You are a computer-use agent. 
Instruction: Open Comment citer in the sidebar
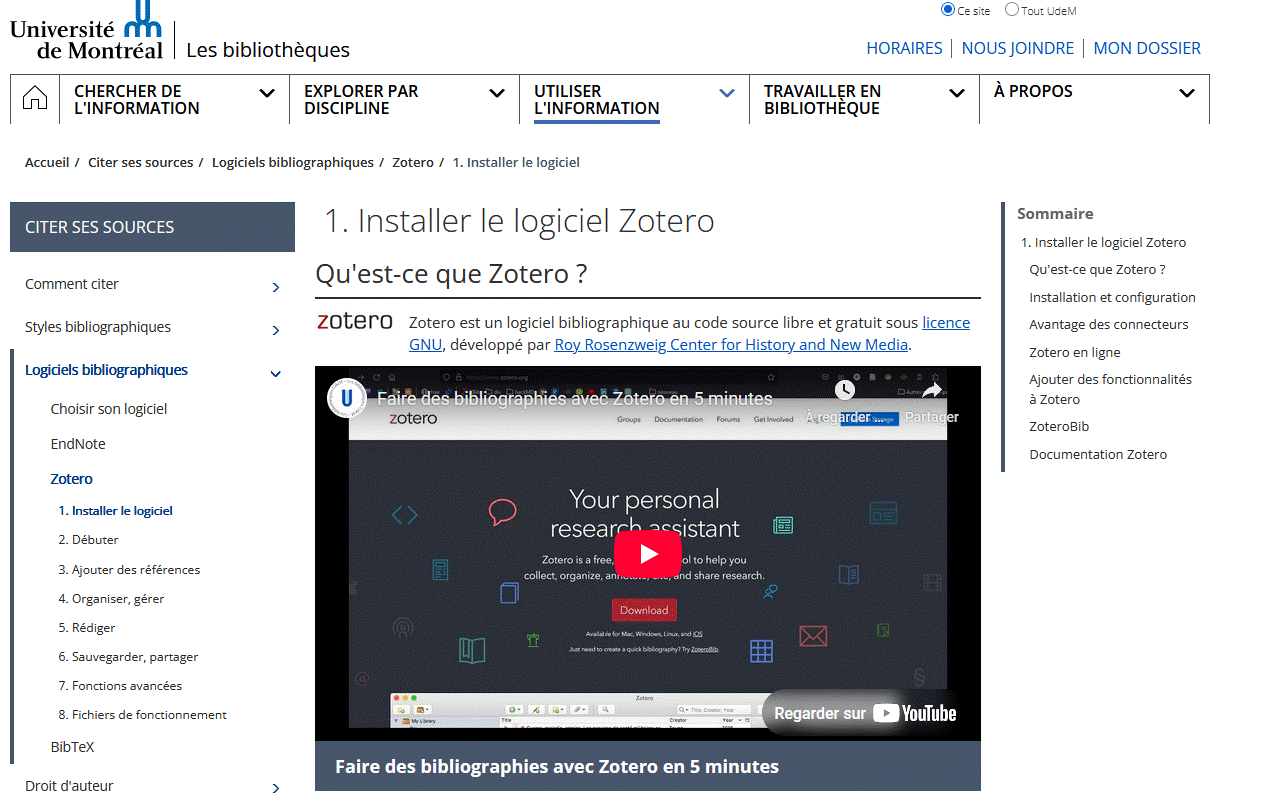[72, 284]
